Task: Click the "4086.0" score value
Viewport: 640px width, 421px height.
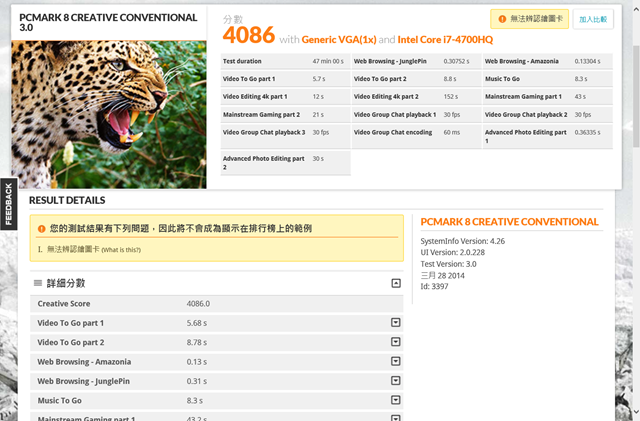Action: 198,304
